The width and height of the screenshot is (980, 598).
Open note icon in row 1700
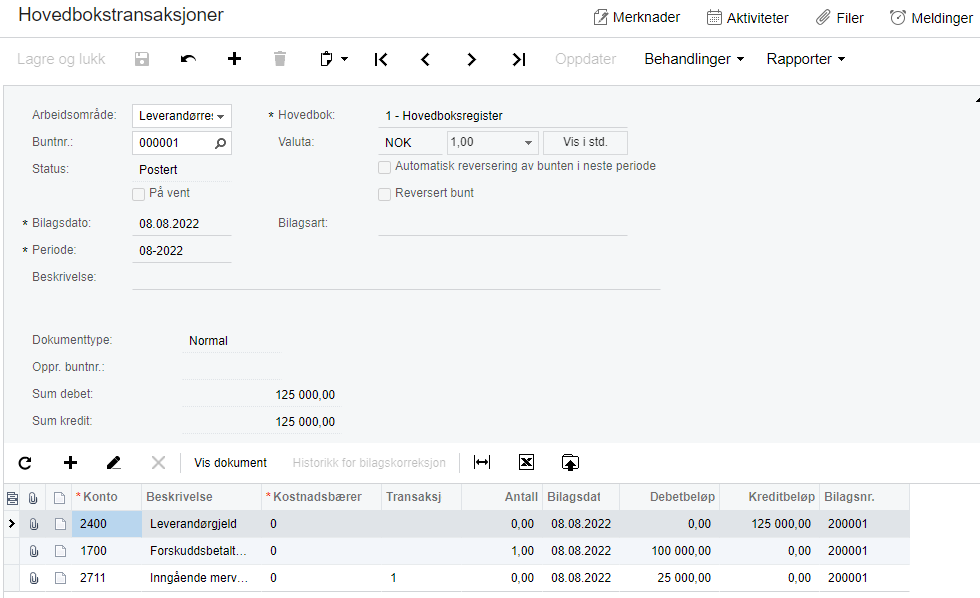coord(60,551)
